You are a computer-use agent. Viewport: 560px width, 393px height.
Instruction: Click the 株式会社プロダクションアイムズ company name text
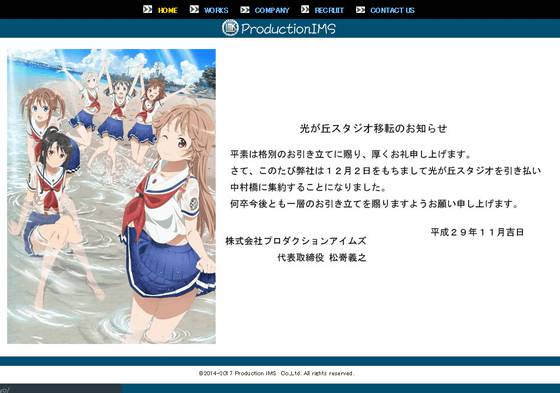[296, 241]
